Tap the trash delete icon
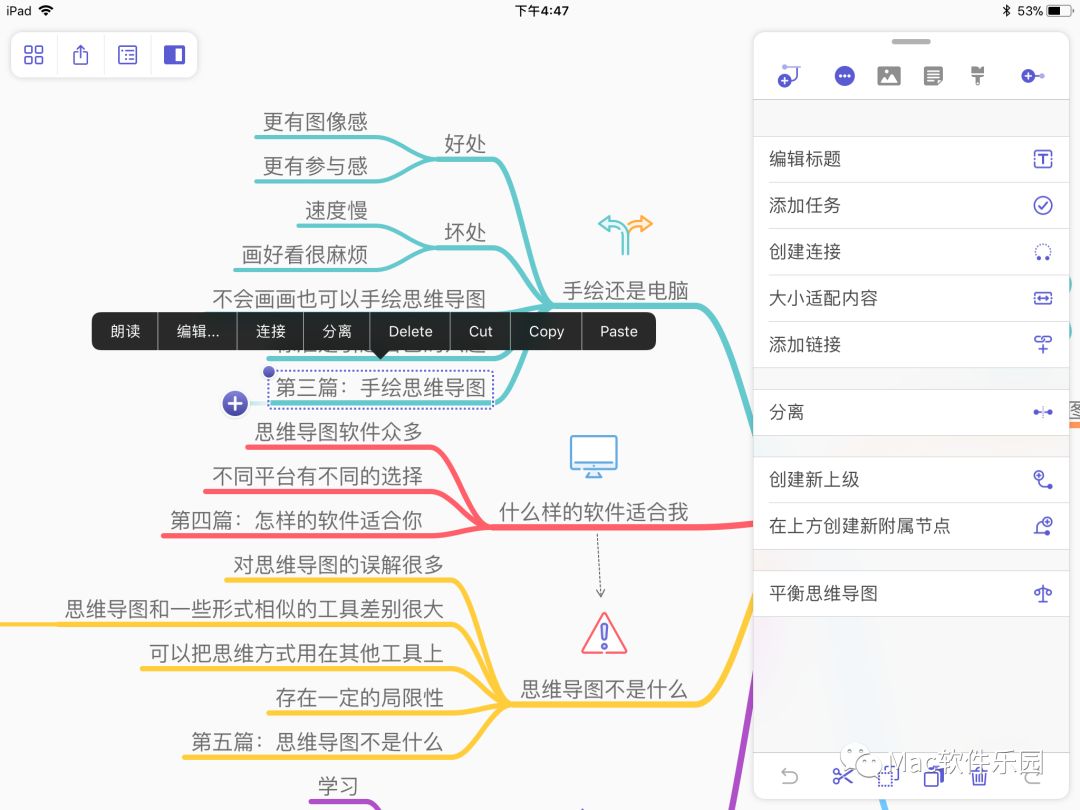This screenshot has height=810, width=1080. [x=979, y=776]
